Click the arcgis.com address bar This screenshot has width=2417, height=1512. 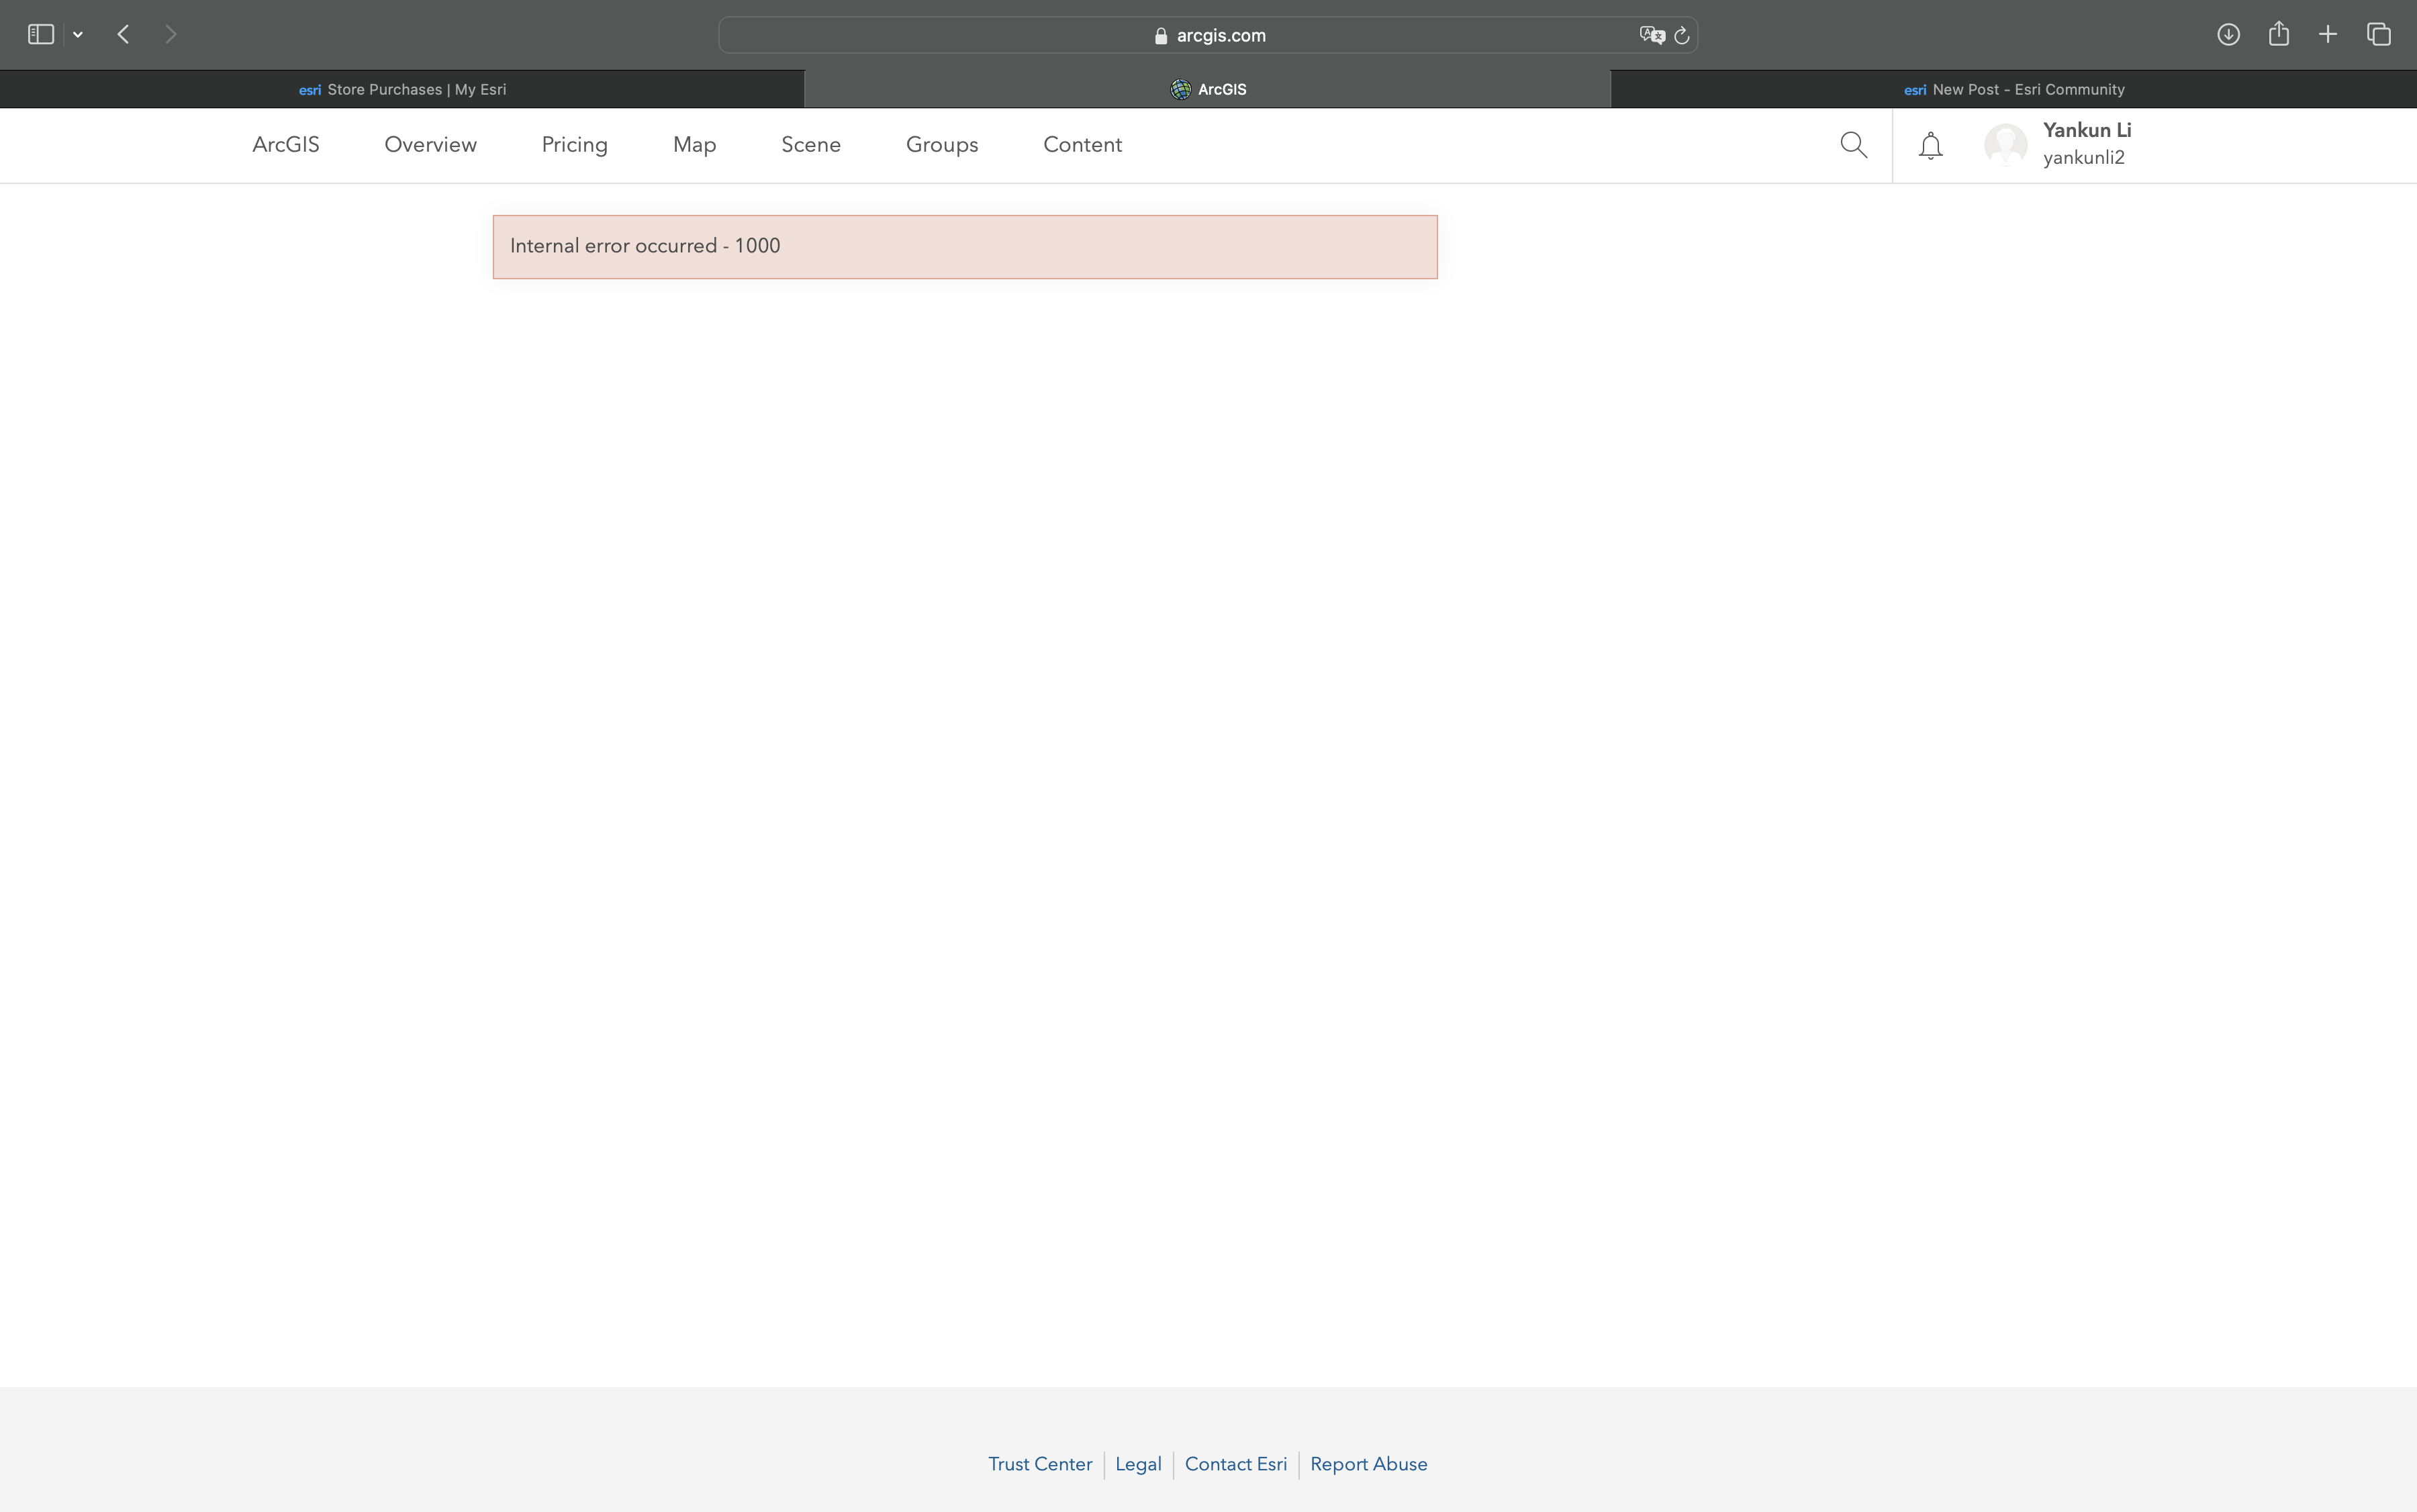tap(1208, 35)
